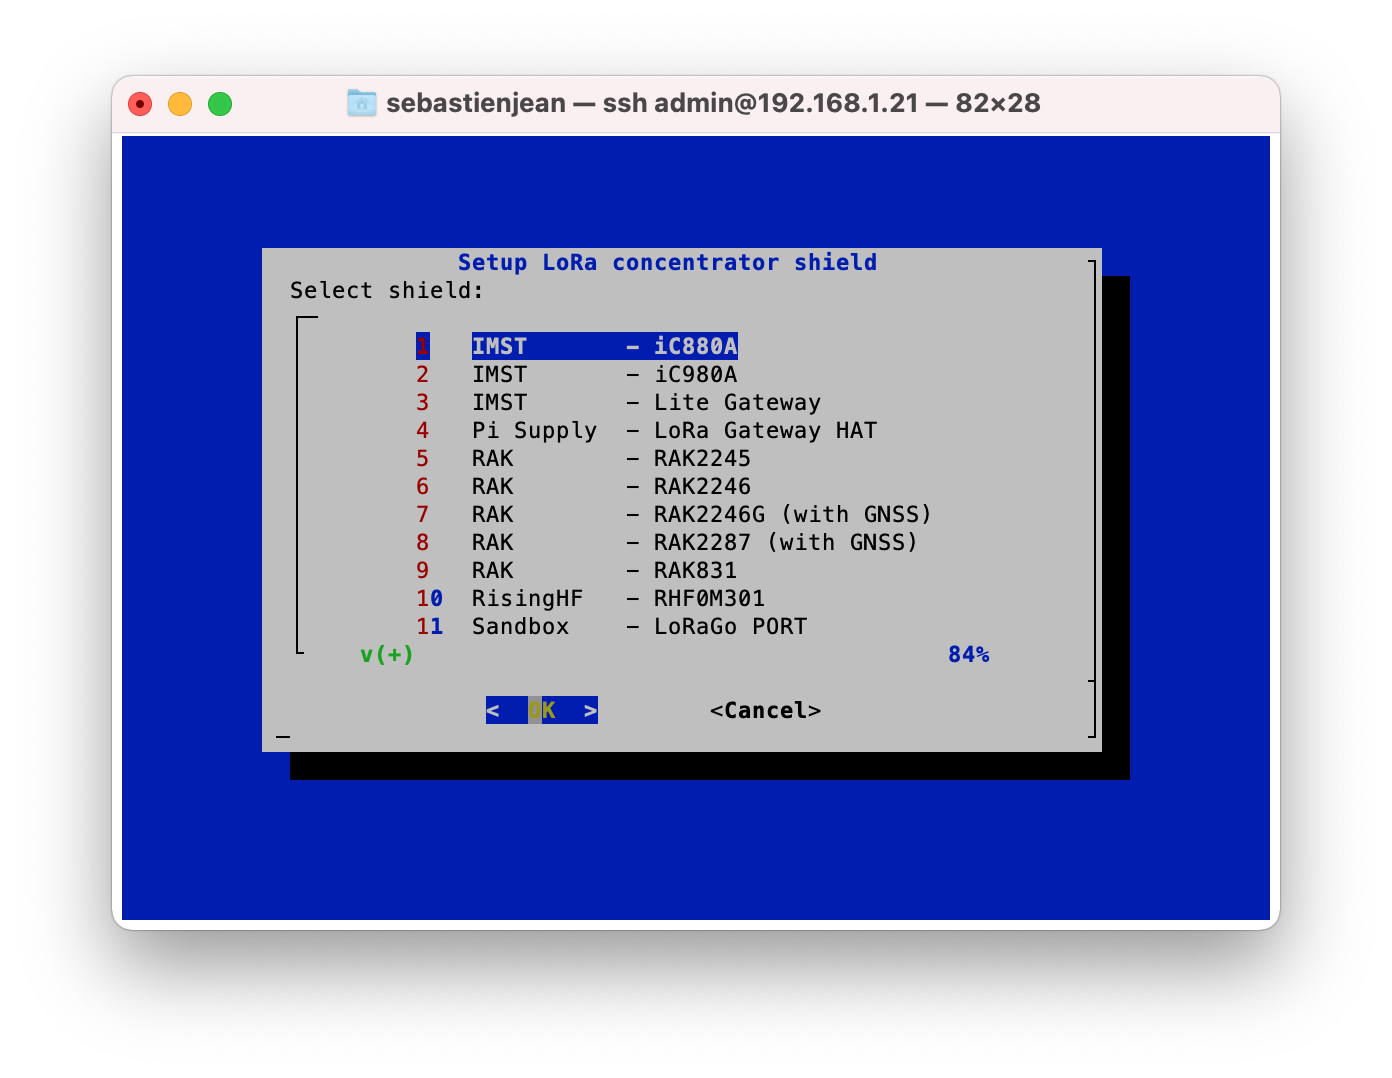Viewport: 1392px width, 1078px height.
Task: Select the RAK831 shield row
Action: point(577,570)
